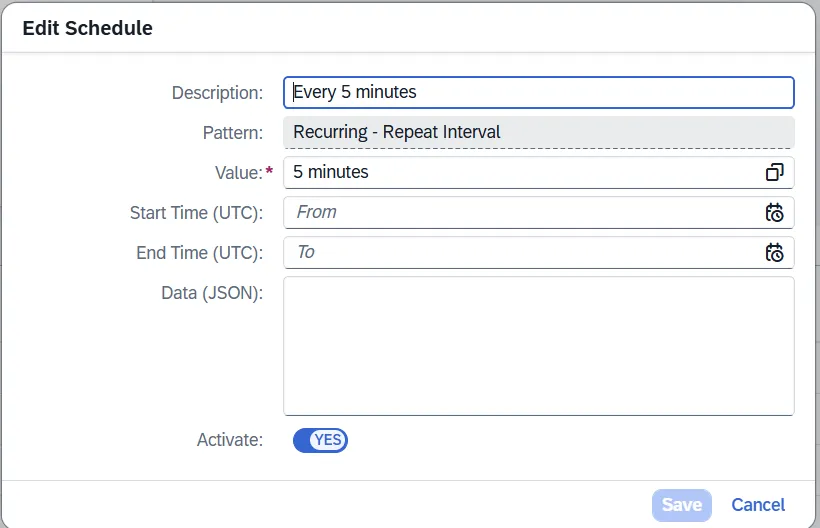Click the Description label
Screen dimensions: 820x528
217,93
